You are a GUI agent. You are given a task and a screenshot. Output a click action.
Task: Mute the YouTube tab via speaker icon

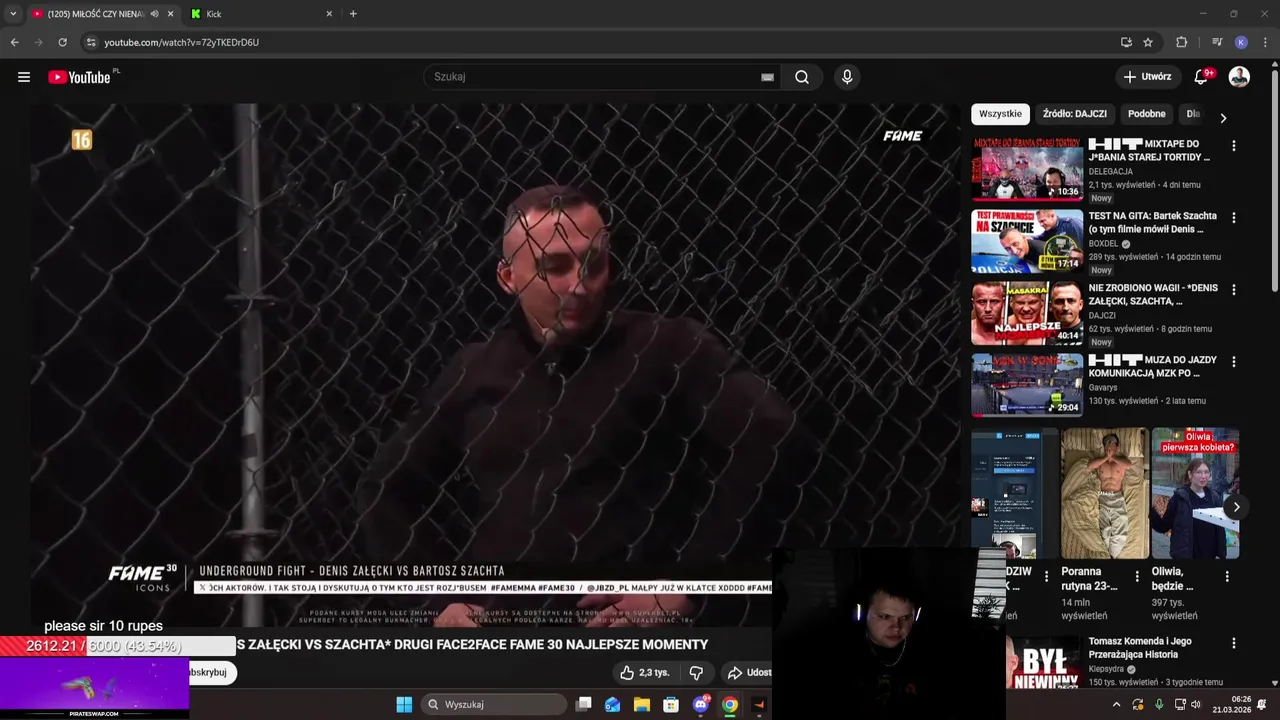(x=154, y=14)
